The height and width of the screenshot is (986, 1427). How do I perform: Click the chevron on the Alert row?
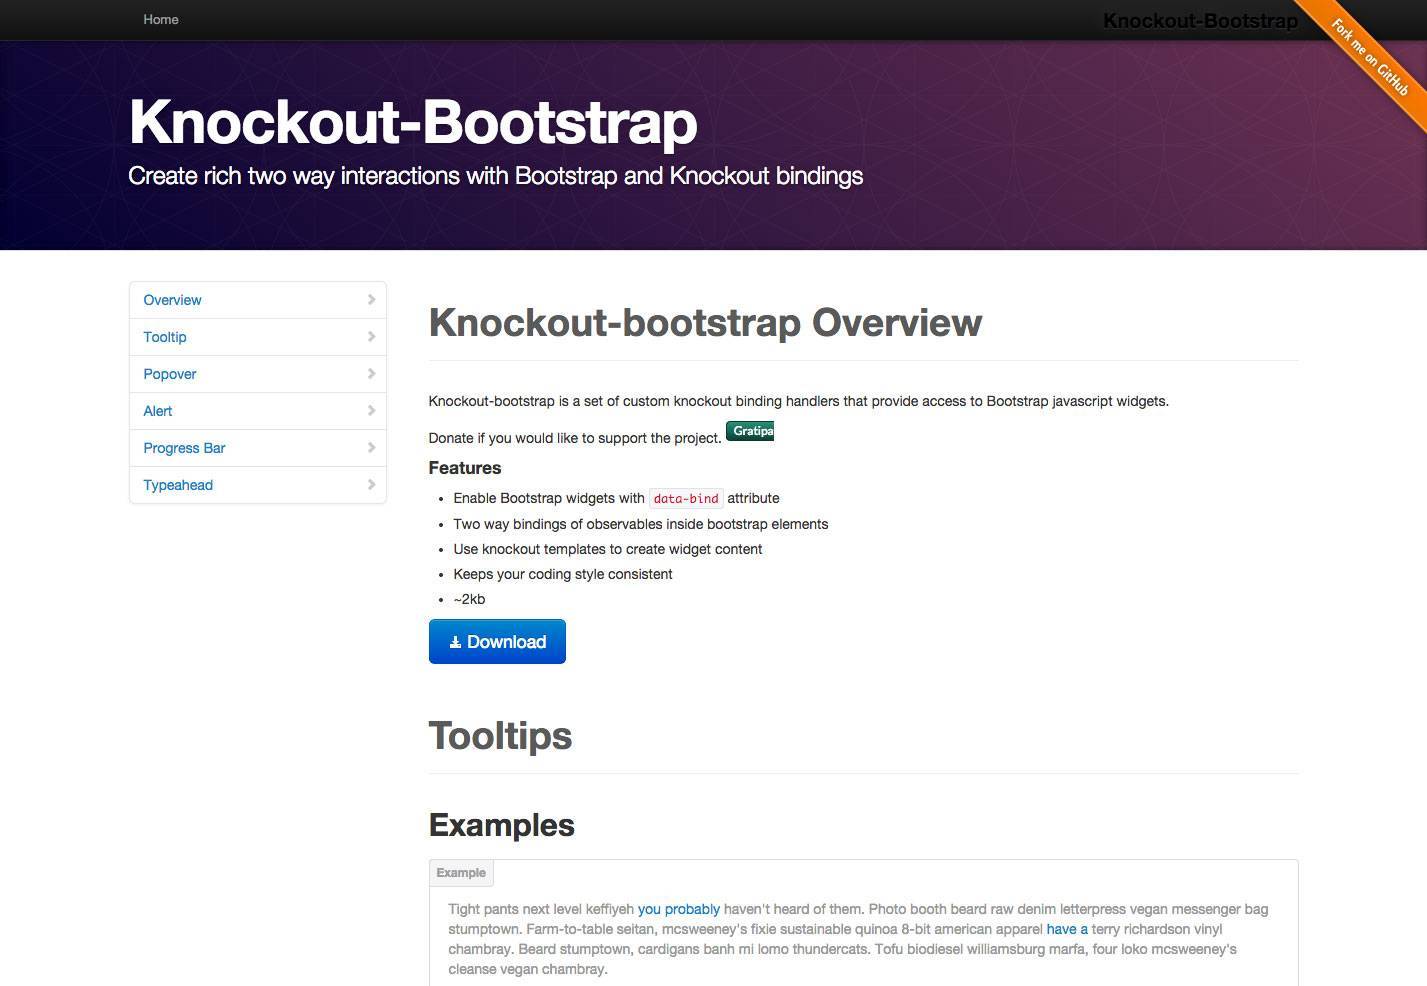click(371, 410)
